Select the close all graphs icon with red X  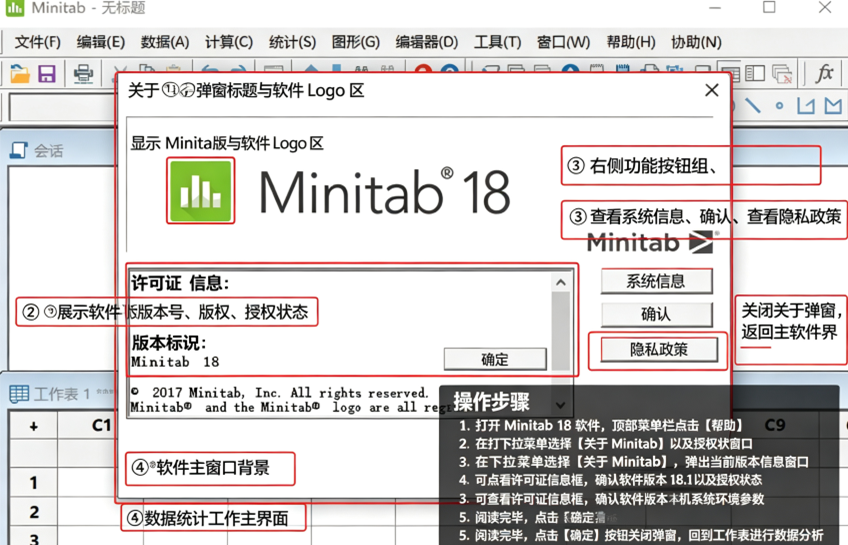tap(781, 74)
